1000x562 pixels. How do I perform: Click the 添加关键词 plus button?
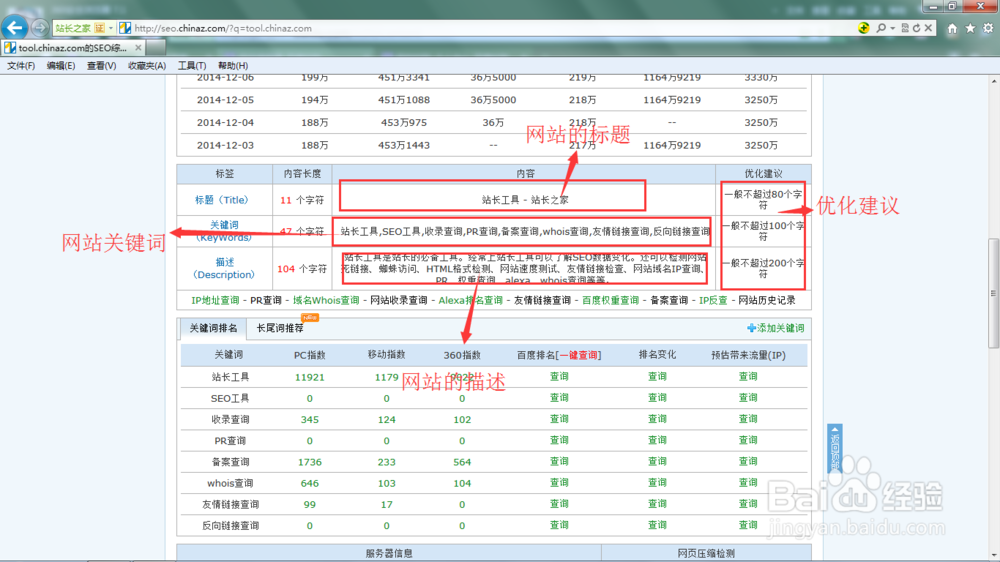click(776, 328)
